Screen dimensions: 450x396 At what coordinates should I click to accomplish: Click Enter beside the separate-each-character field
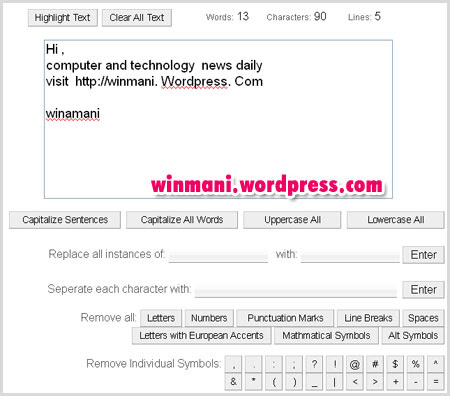tap(423, 290)
